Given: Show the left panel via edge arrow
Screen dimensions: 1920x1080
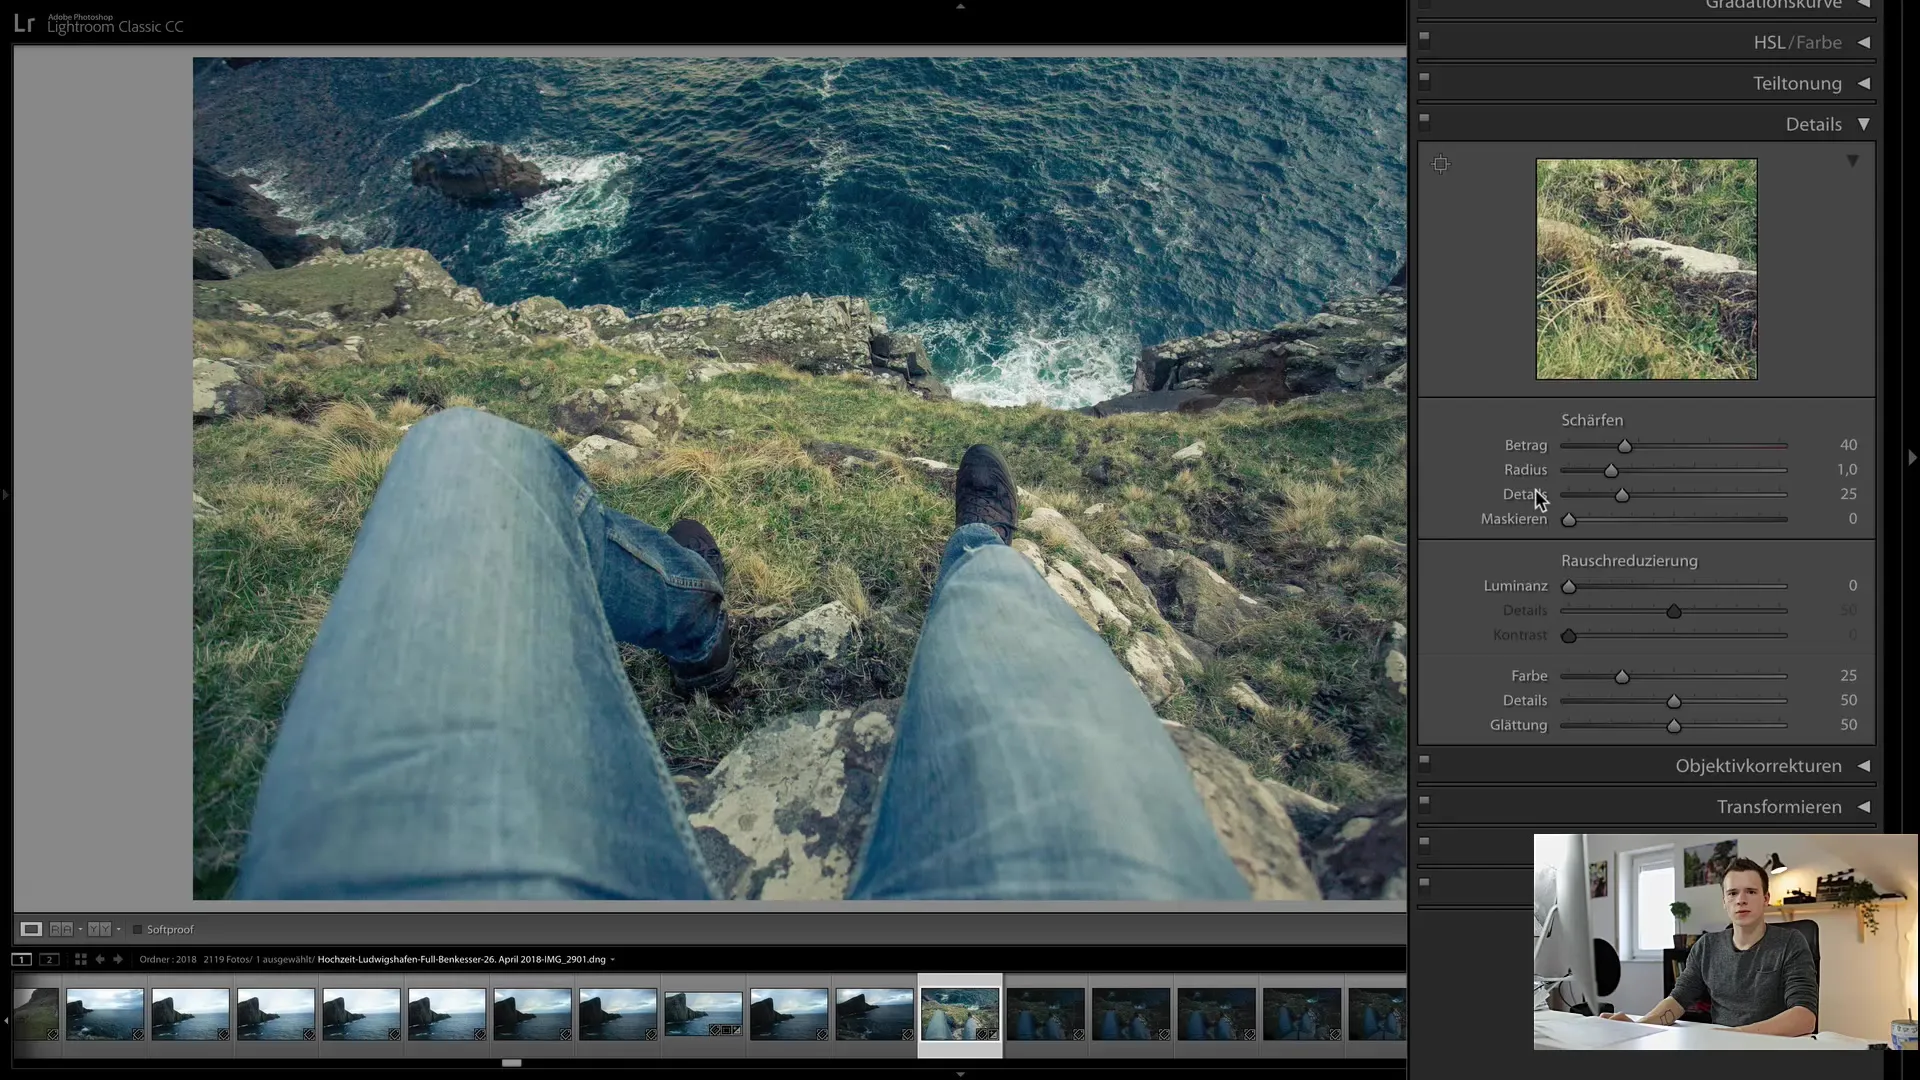Looking at the screenshot, I should pos(5,494).
